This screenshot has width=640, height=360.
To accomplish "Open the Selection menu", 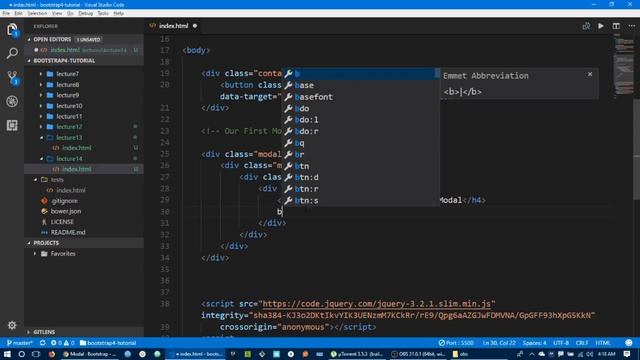I will point(37,13).
